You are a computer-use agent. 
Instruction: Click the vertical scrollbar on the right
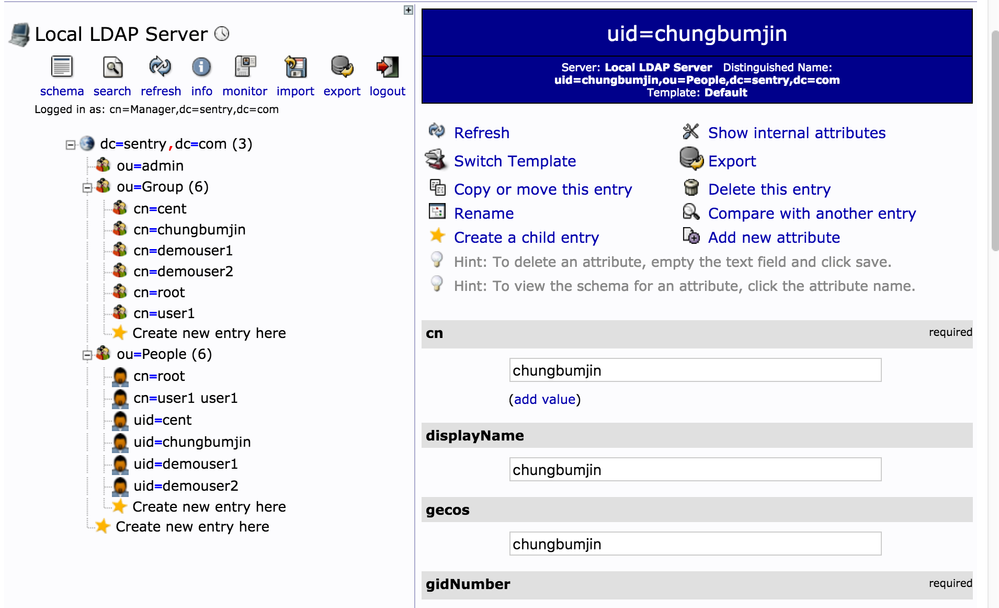(994, 140)
